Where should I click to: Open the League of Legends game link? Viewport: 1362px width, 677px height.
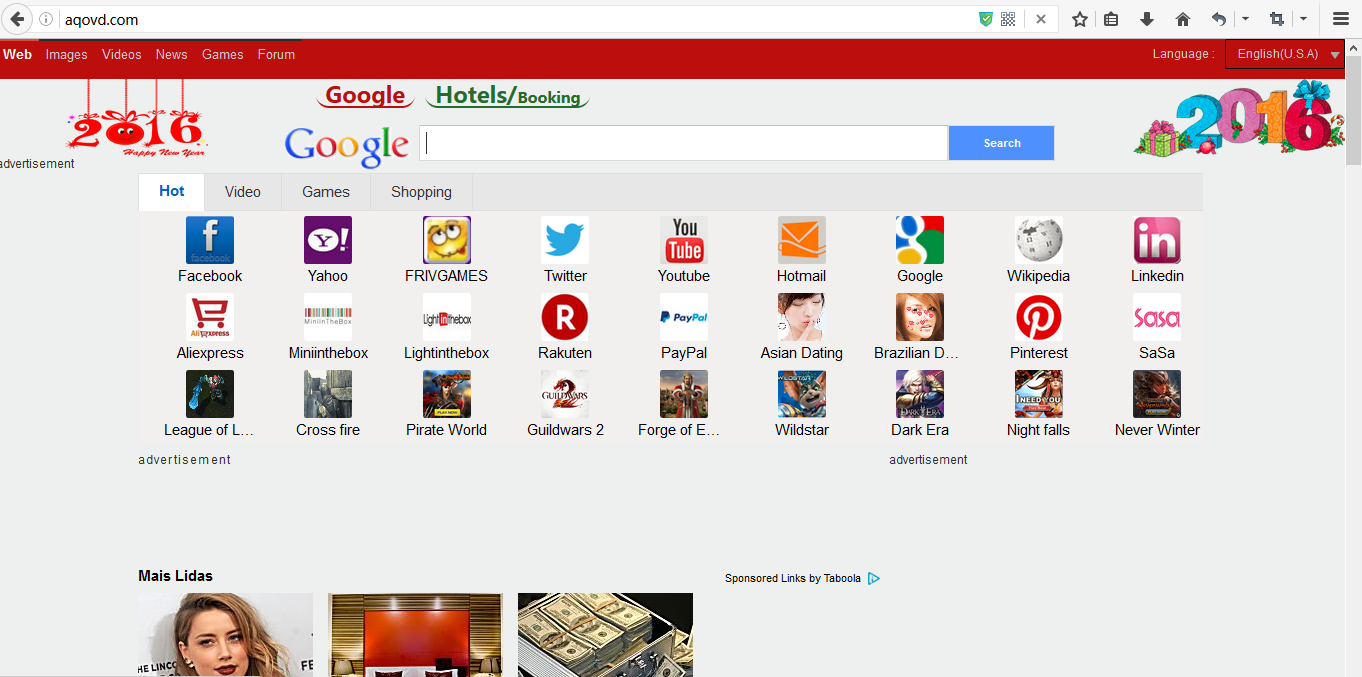click(x=209, y=430)
